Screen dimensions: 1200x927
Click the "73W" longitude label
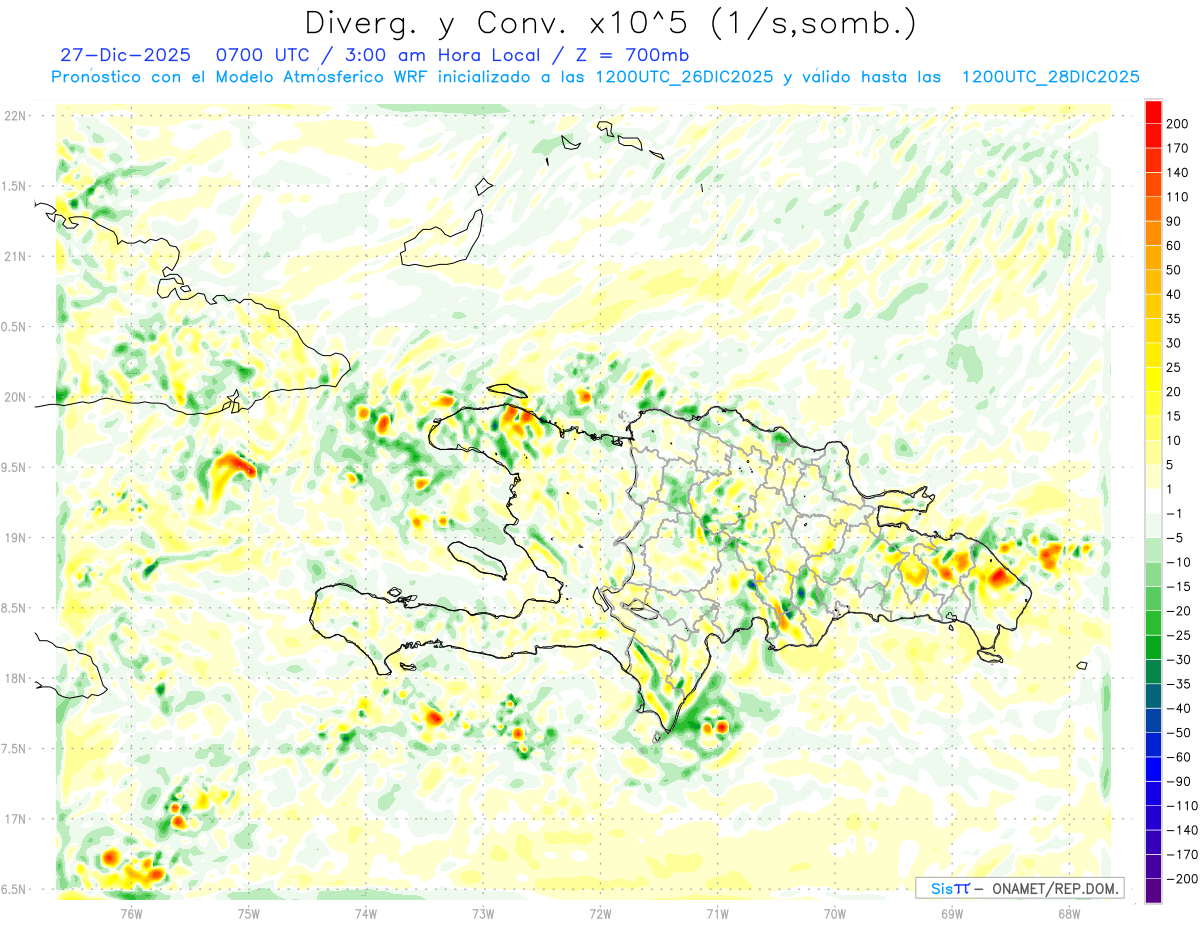coord(483,912)
